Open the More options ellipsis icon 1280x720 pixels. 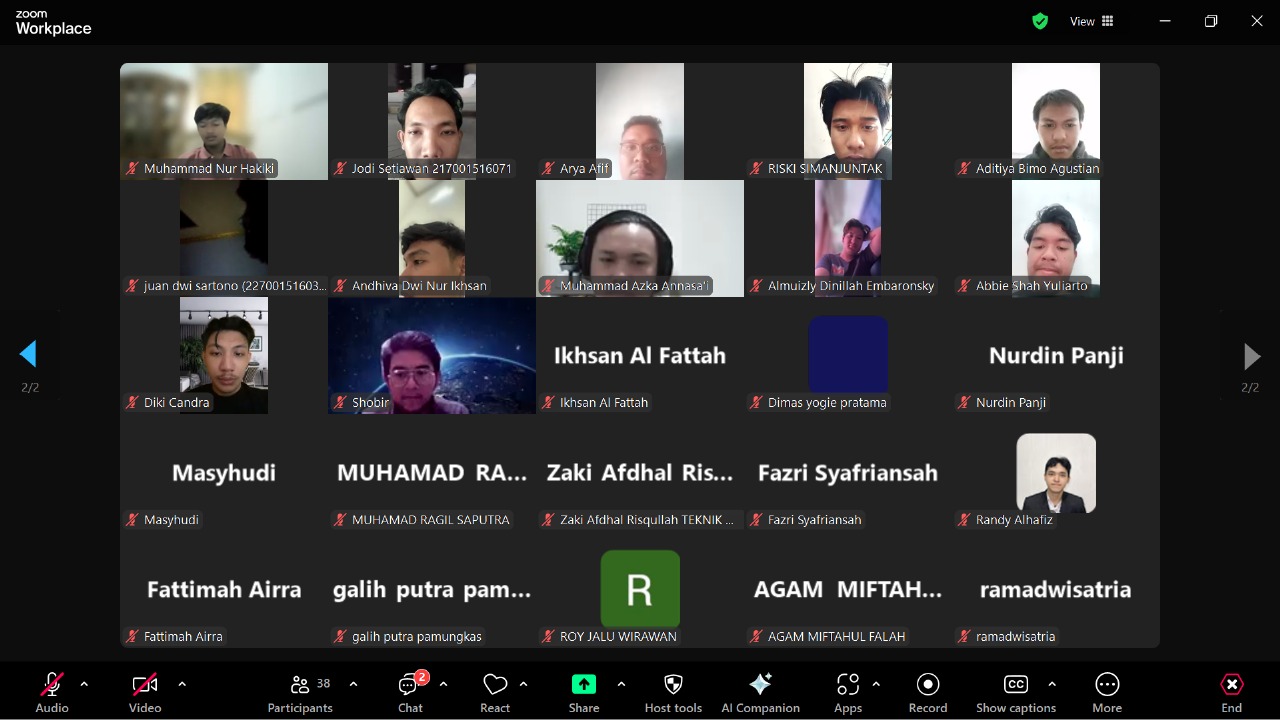point(1107,684)
